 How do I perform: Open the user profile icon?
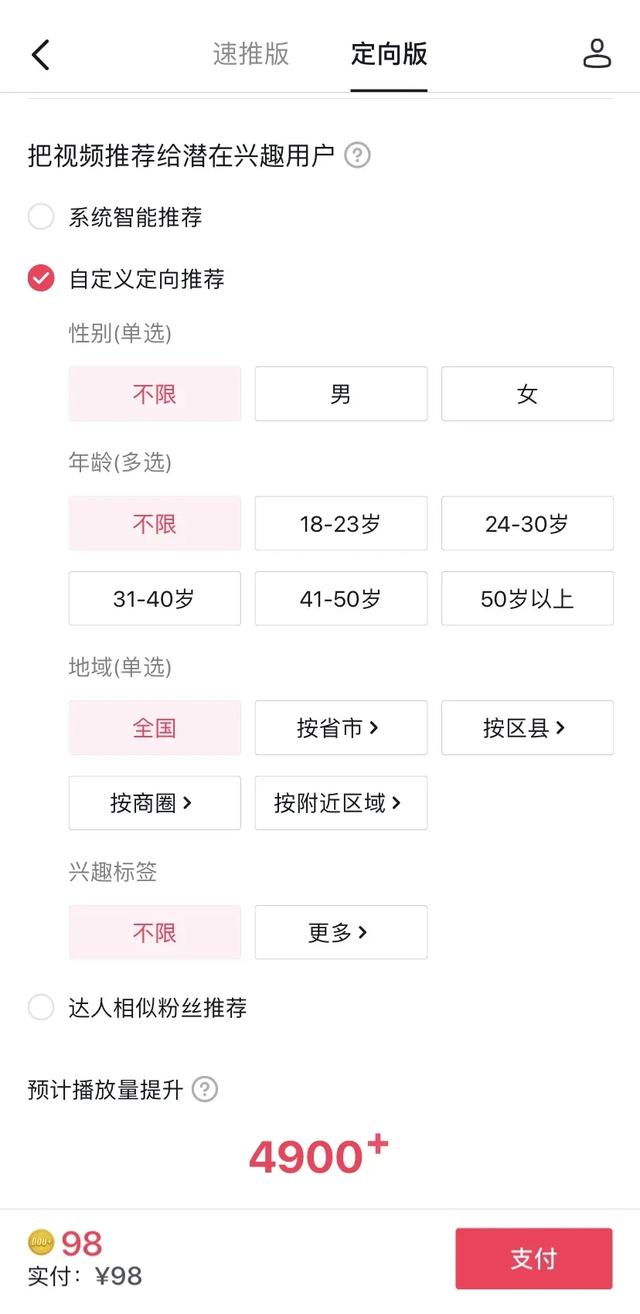click(x=597, y=54)
